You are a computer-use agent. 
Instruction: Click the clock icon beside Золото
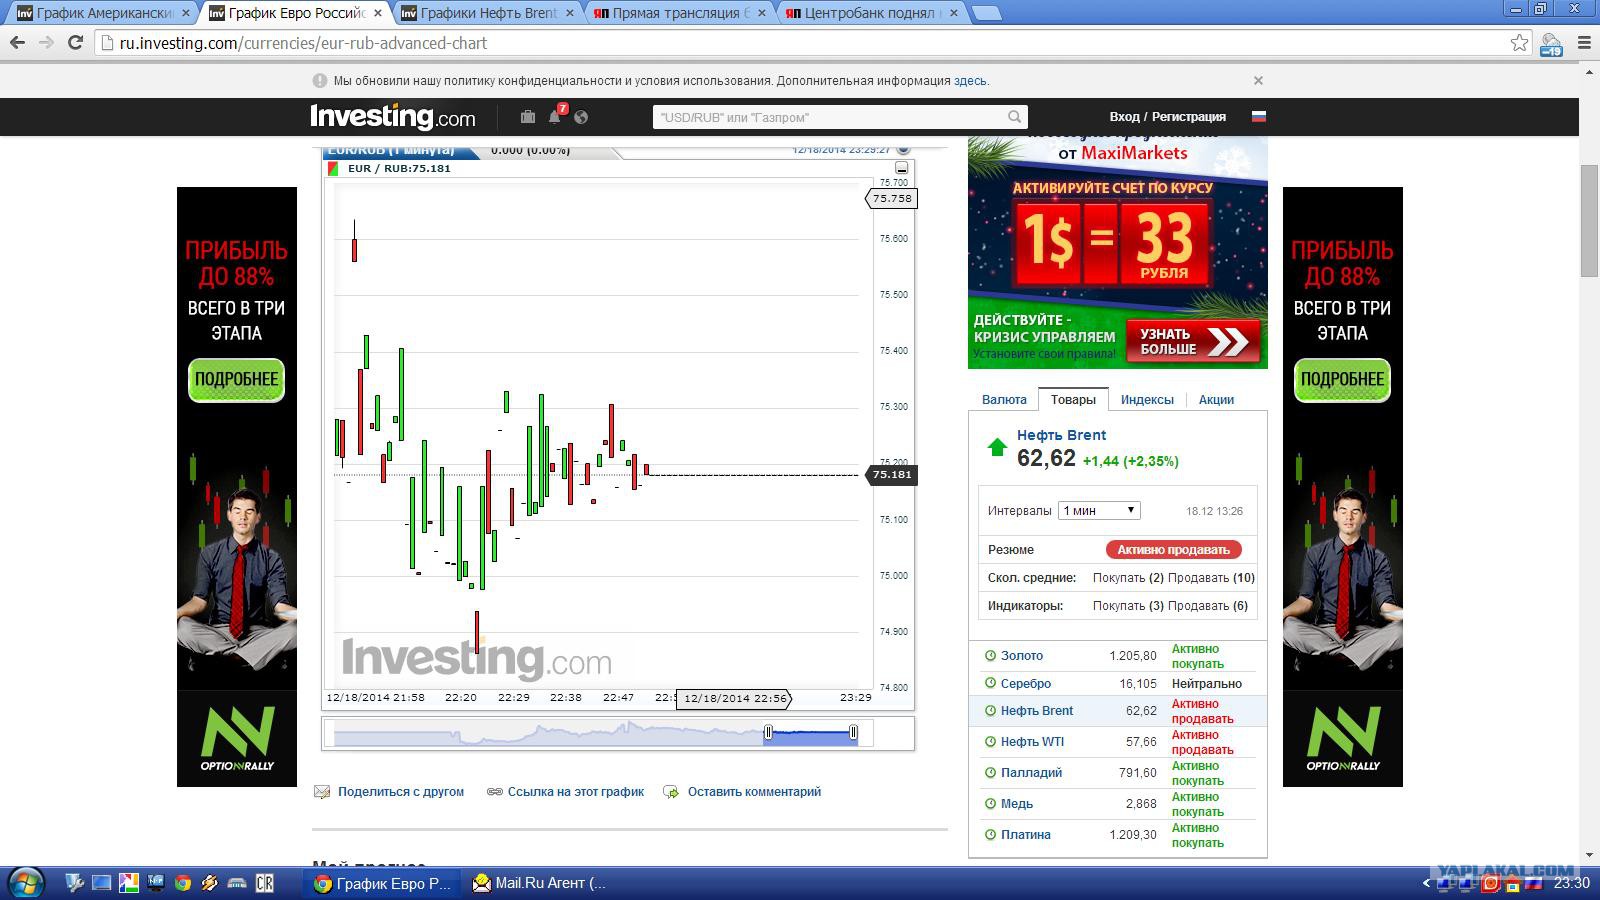990,656
